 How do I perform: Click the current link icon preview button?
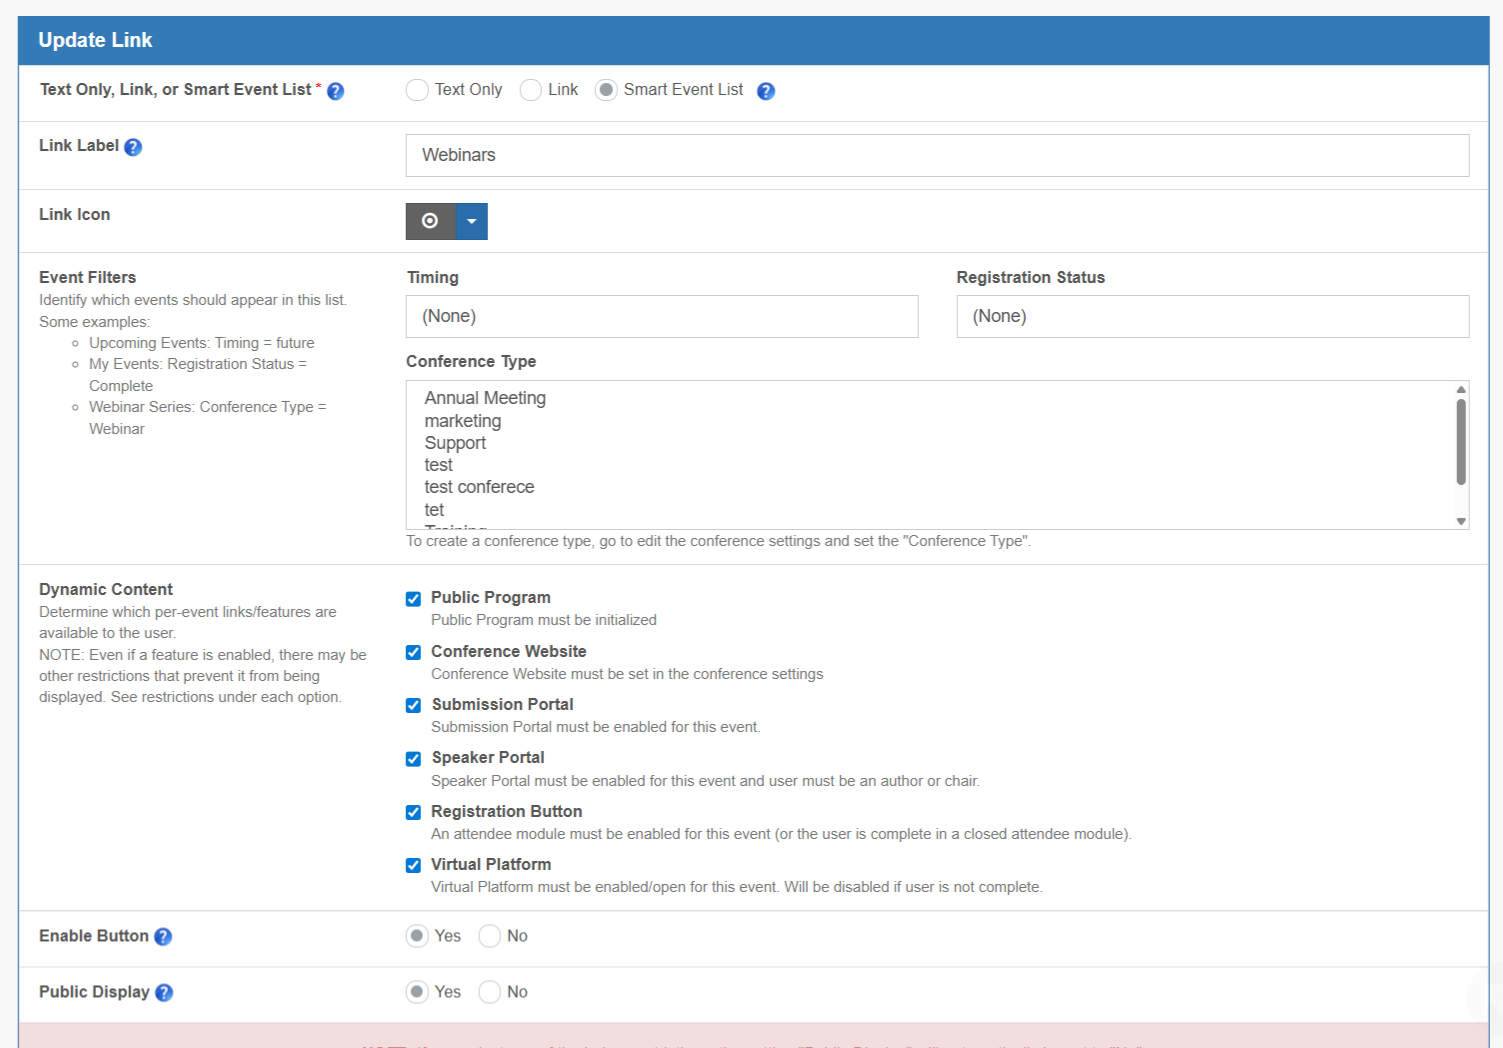tap(430, 221)
